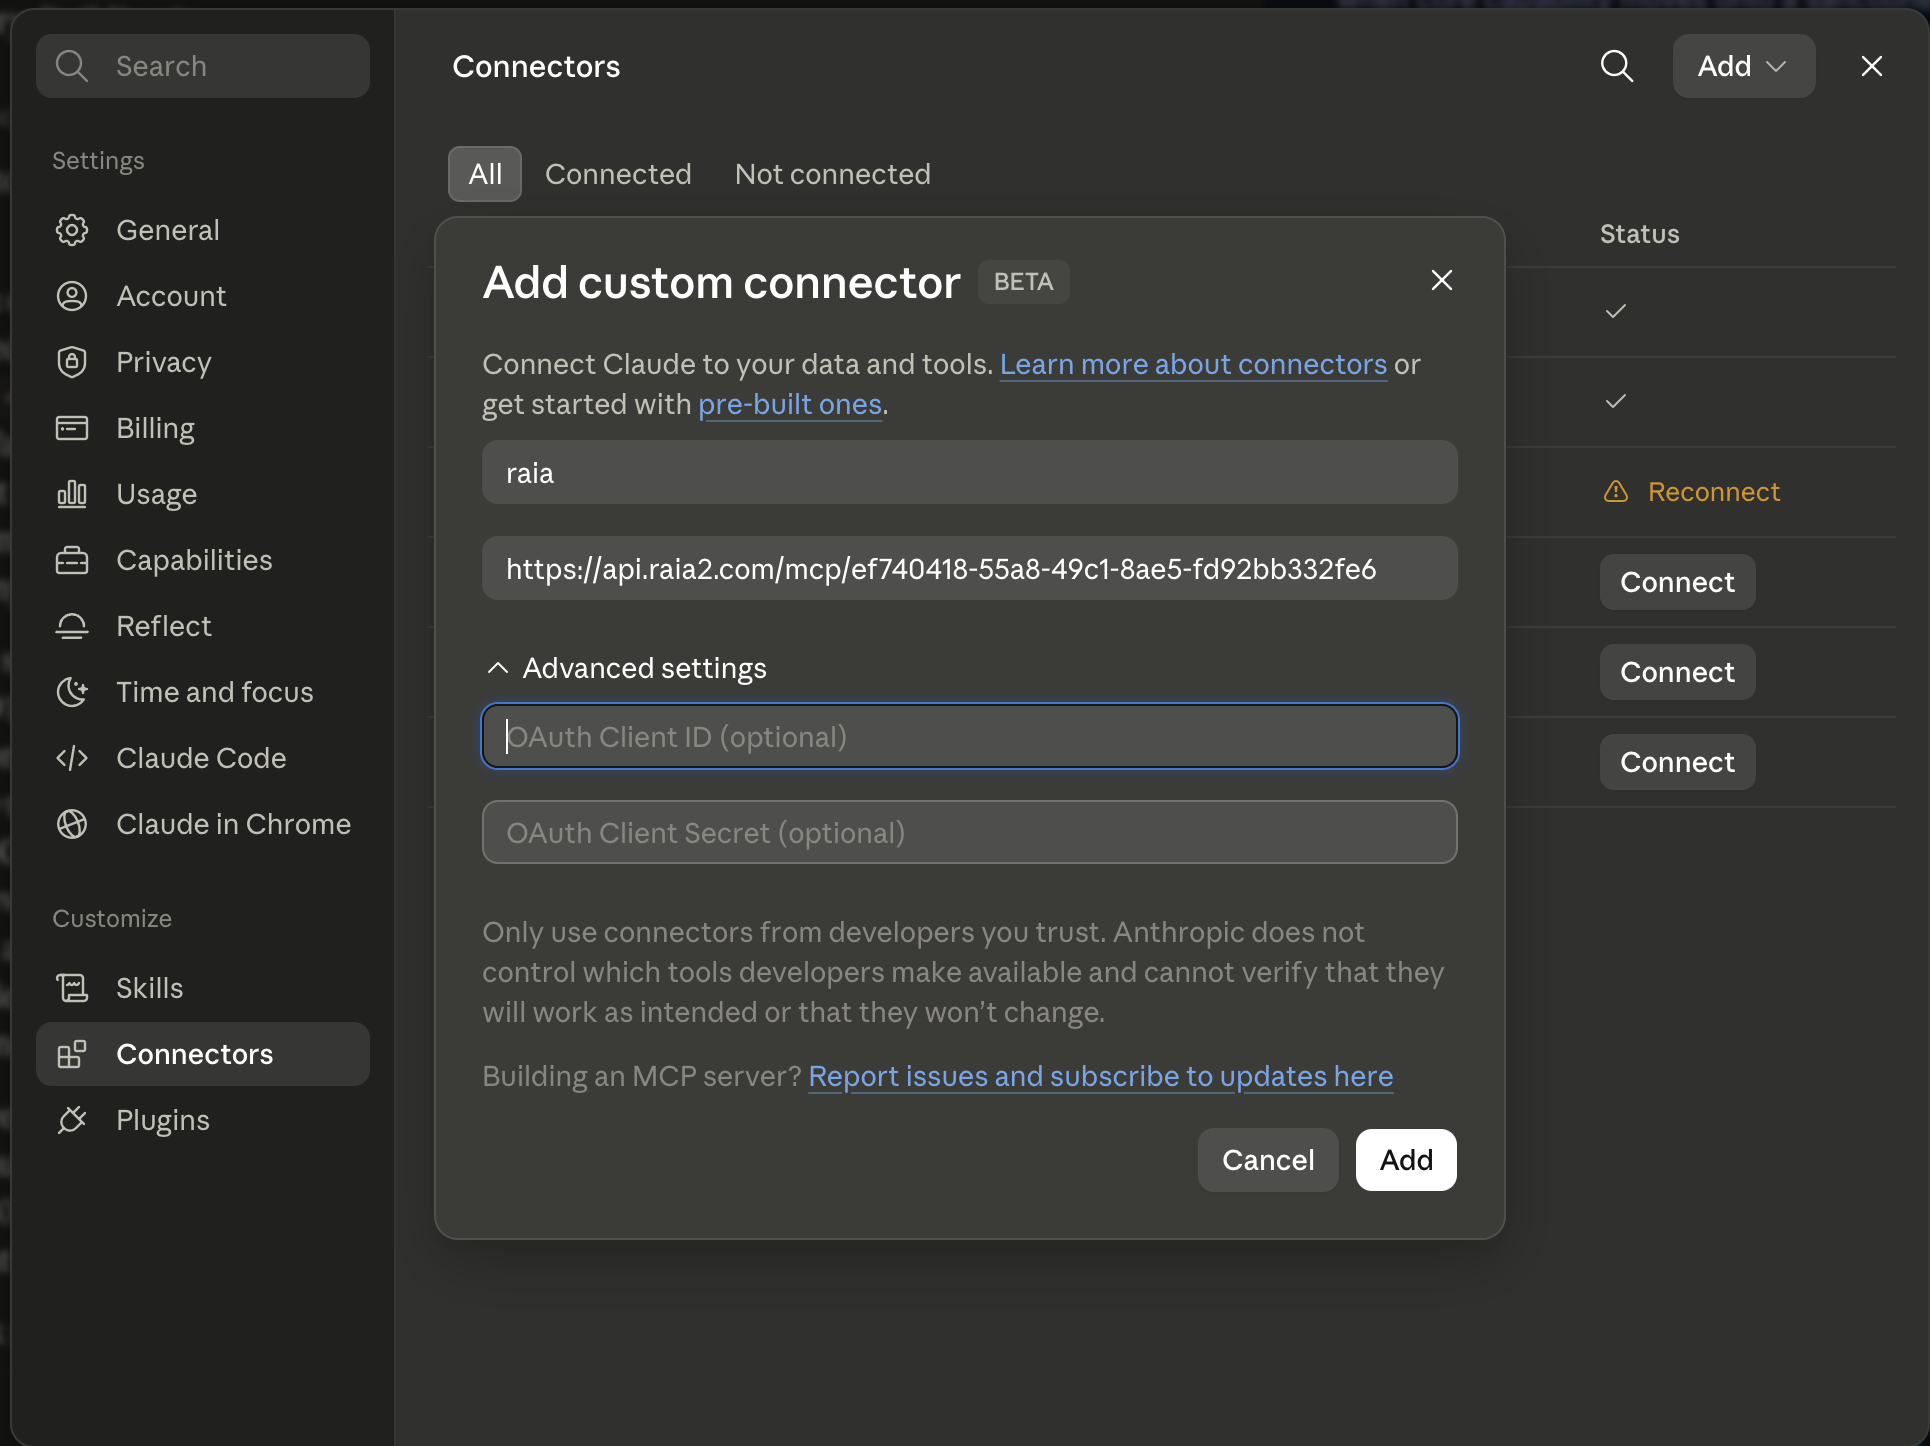1930x1446 pixels.
Task: Collapse the Advanced settings section
Action: click(626, 668)
